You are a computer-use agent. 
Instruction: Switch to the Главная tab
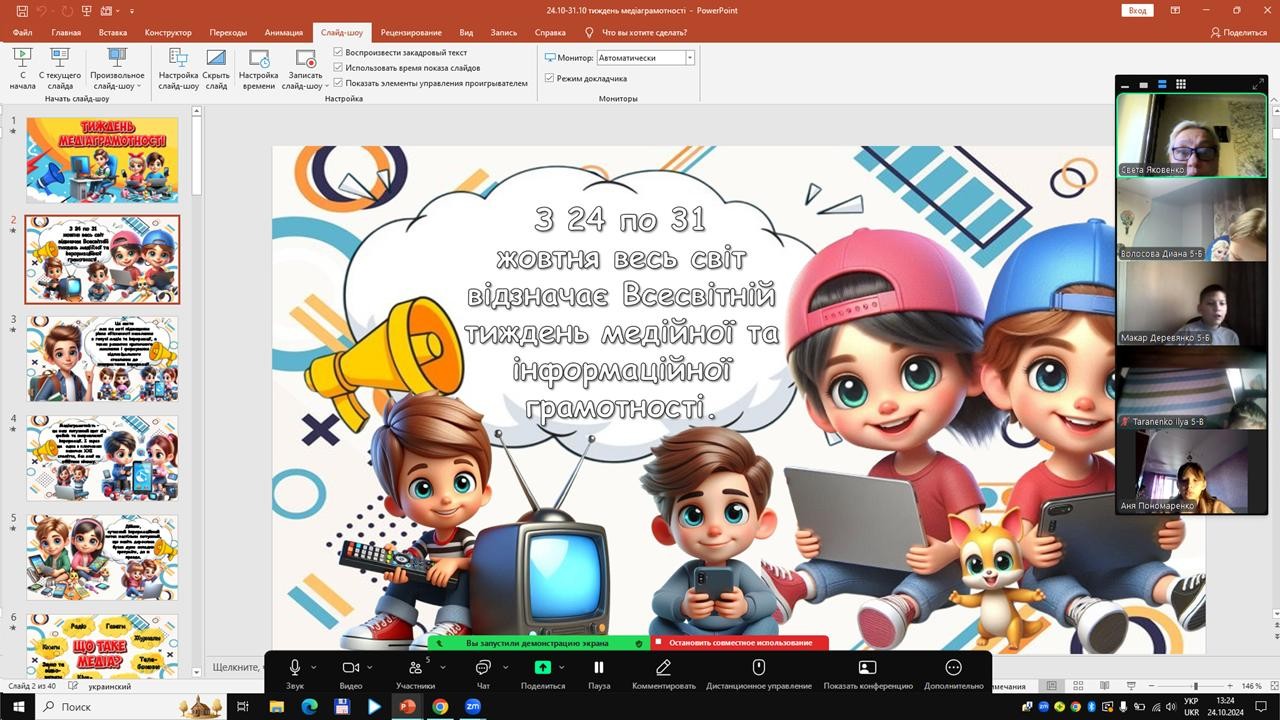66,32
